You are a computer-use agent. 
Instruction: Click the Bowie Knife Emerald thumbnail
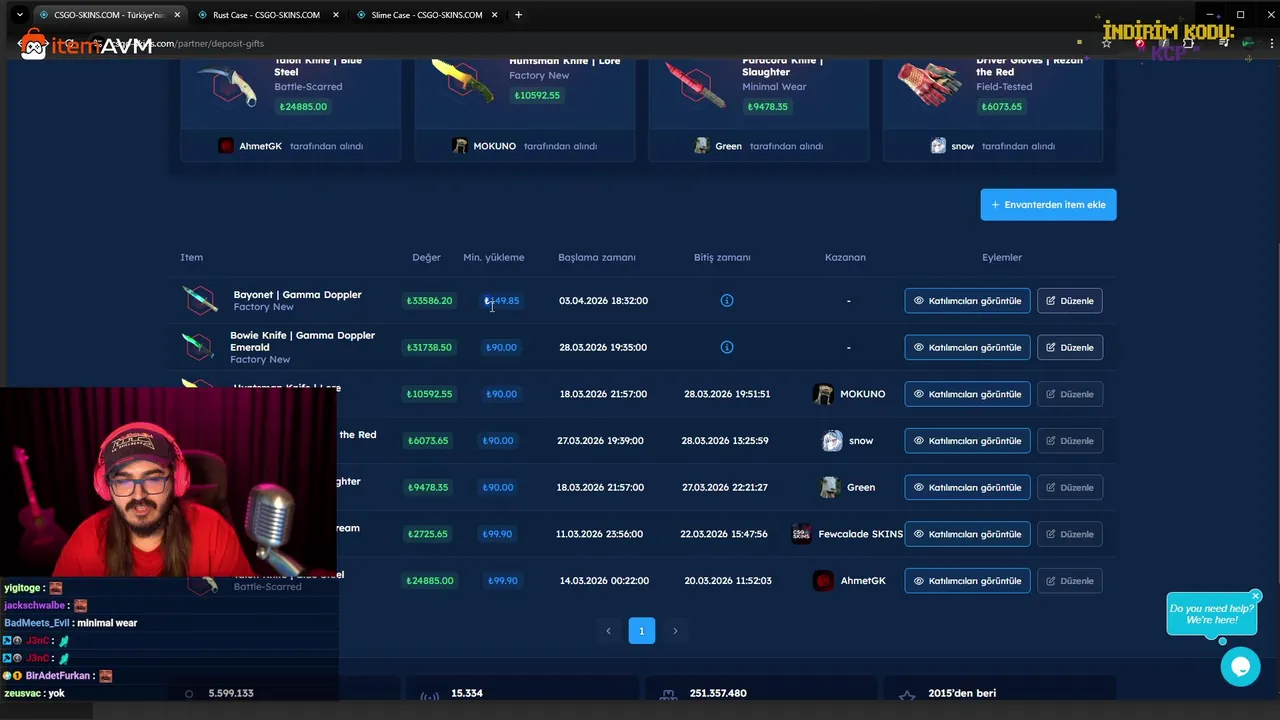(x=198, y=347)
